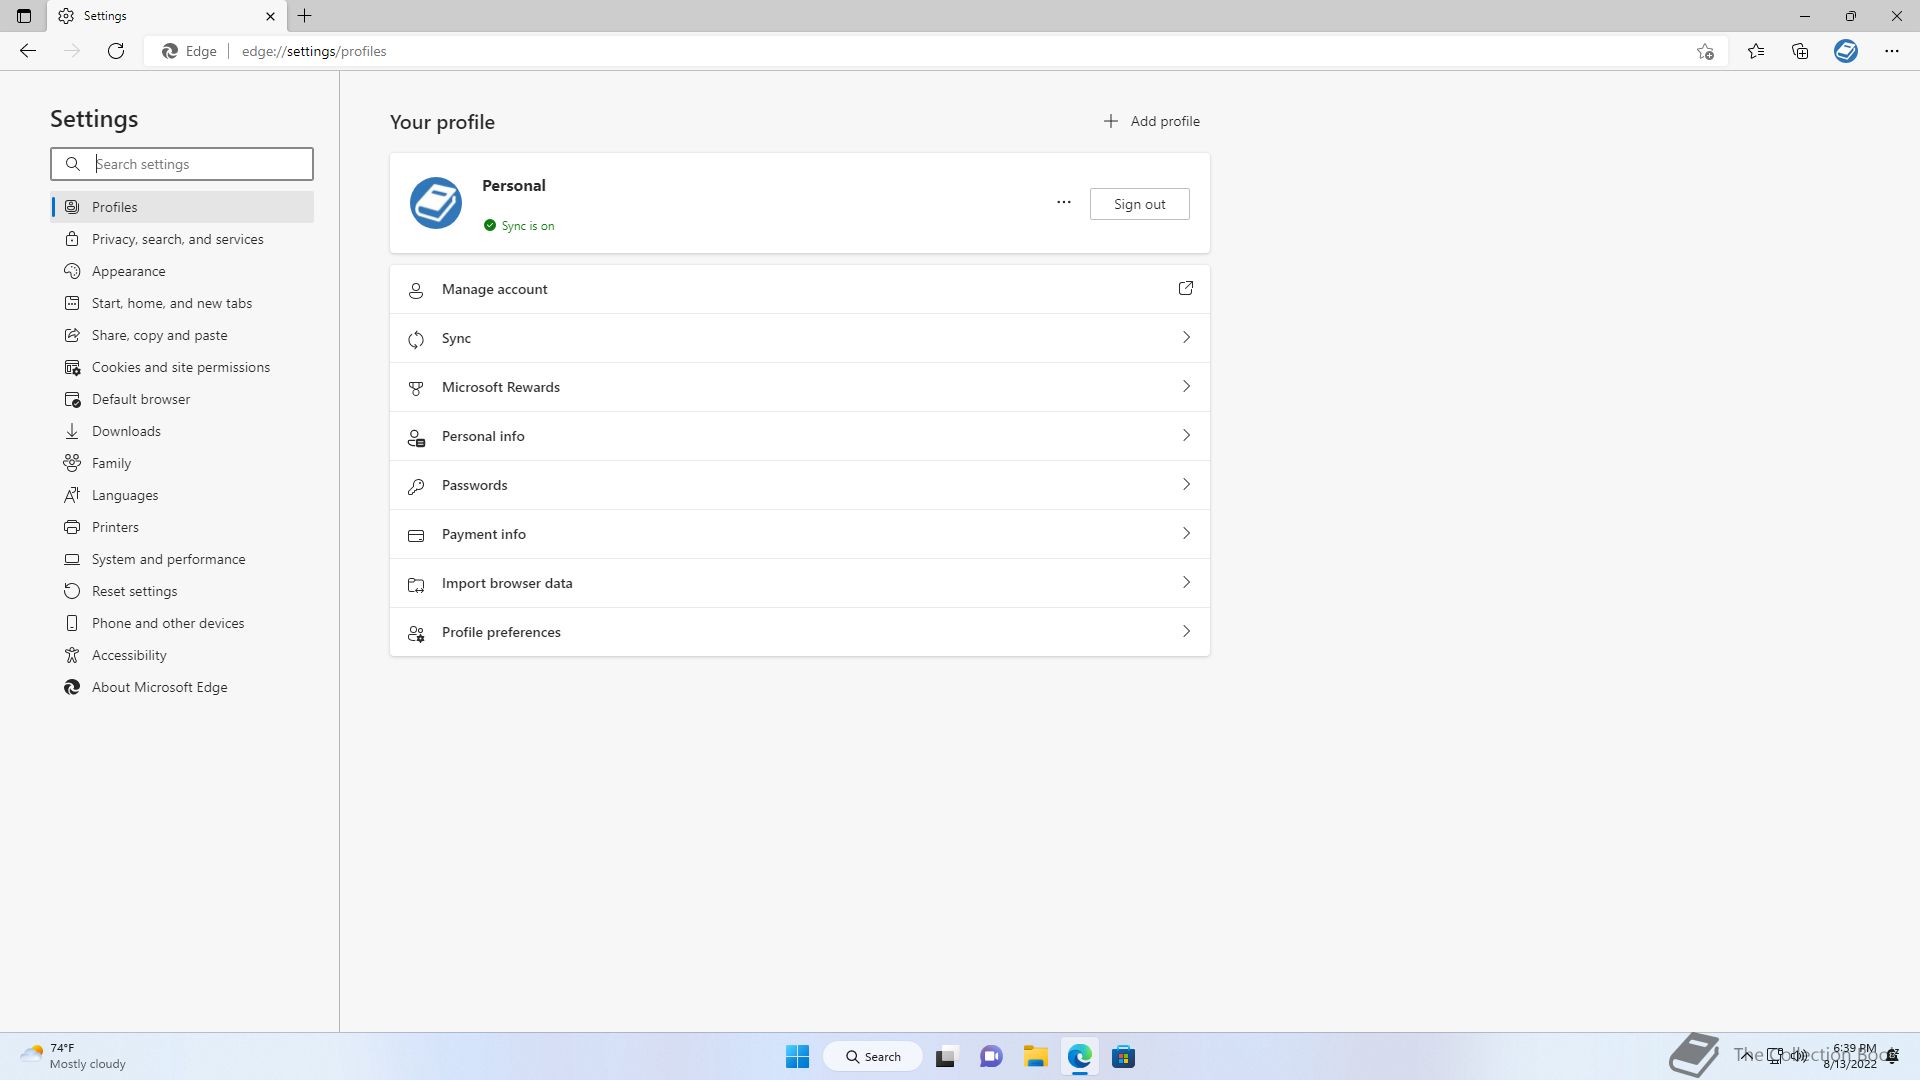Expand the Microsoft Rewards row
Screen dimensions: 1920x1080
(x=800, y=387)
